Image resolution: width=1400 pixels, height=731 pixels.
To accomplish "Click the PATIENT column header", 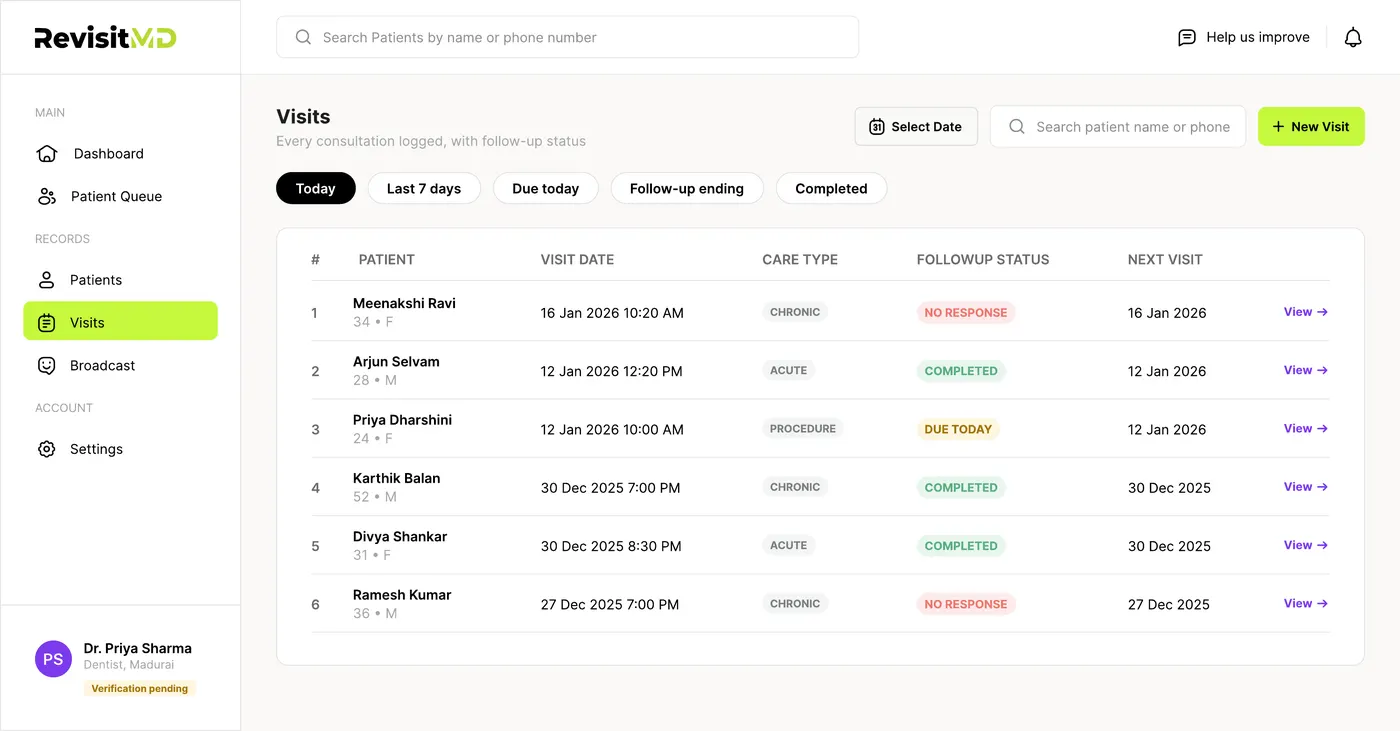I will coord(386,259).
